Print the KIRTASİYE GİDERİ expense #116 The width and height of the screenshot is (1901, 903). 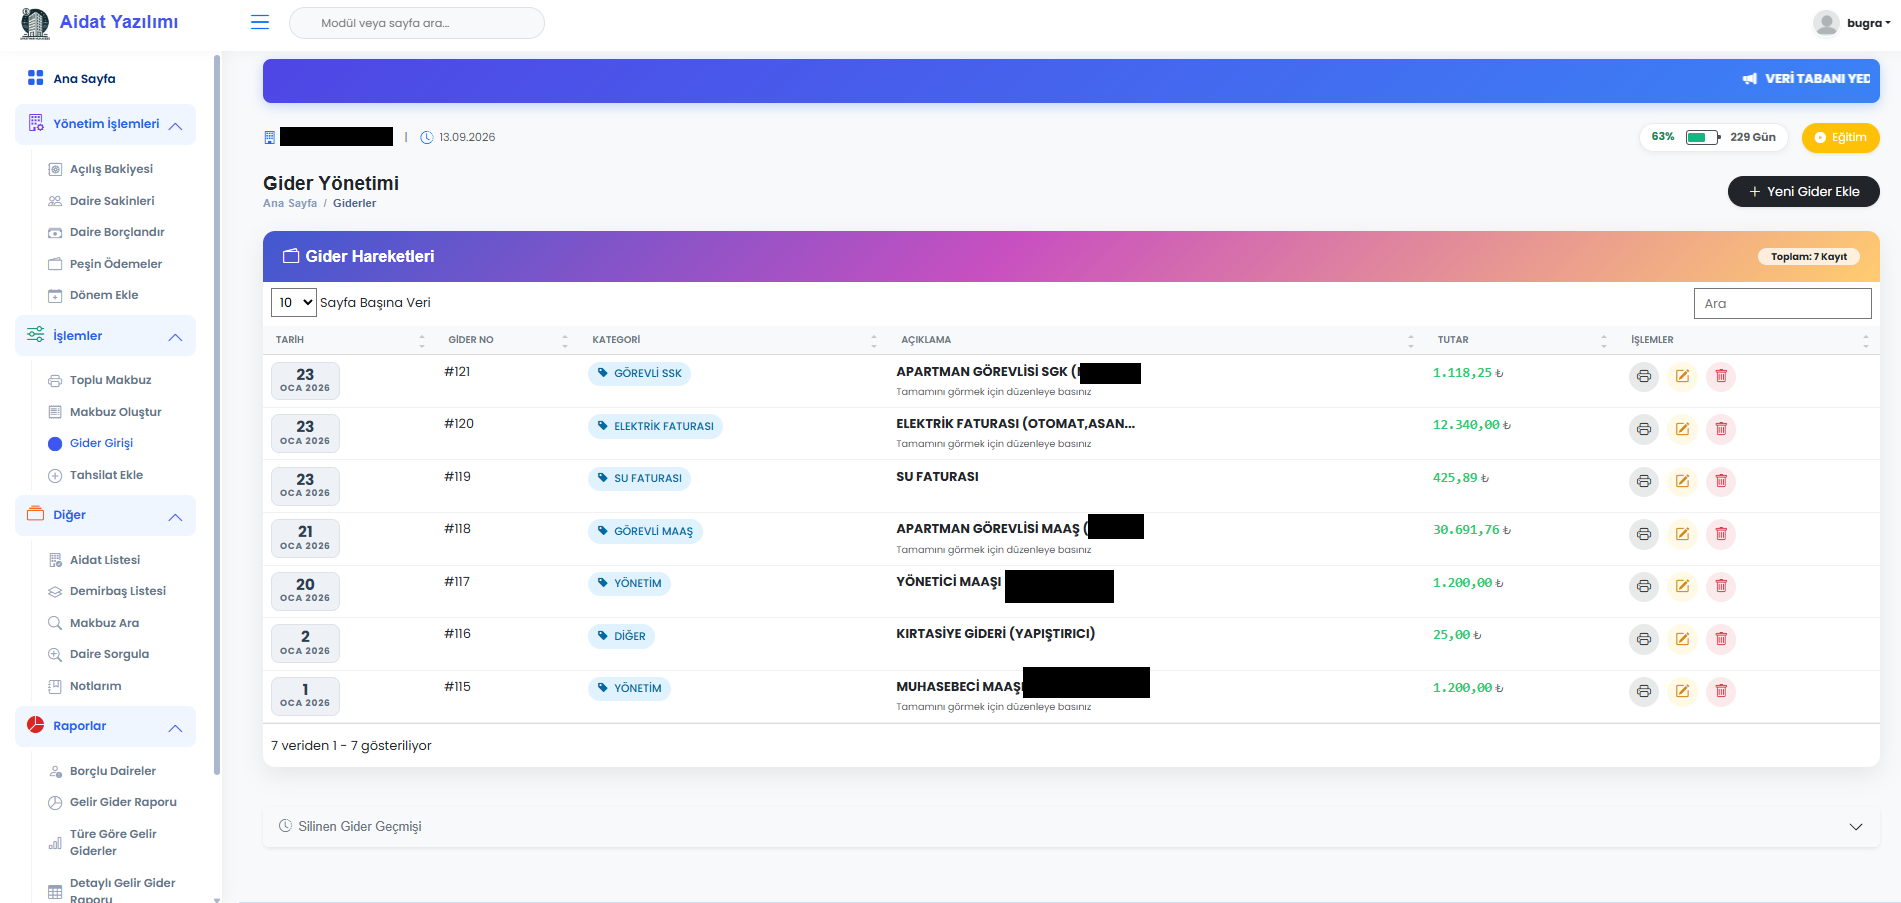click(x=1643, y=639)
